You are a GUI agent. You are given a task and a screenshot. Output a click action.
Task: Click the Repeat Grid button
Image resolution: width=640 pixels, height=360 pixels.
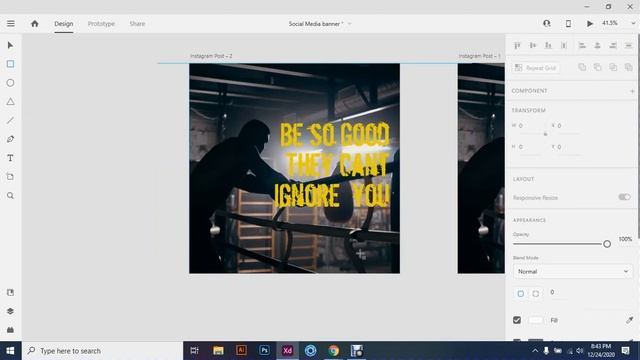point(536,68)
